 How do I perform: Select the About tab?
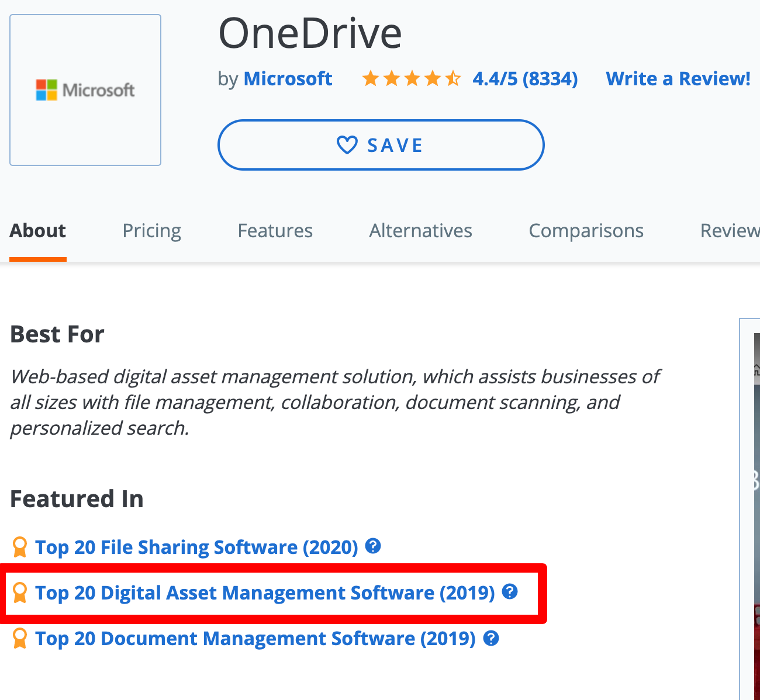click(38, 231)
